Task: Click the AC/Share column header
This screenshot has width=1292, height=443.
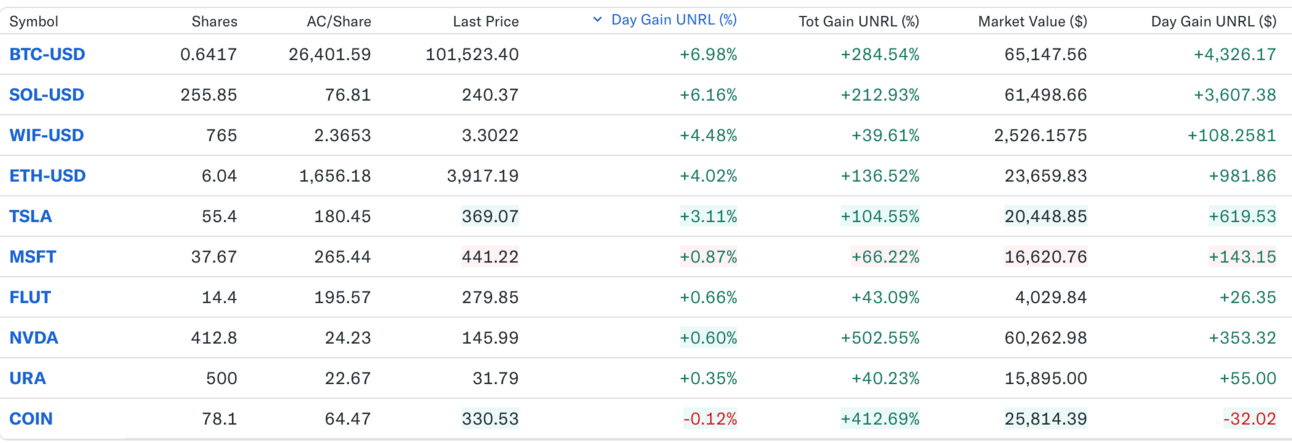Action: 338,21
